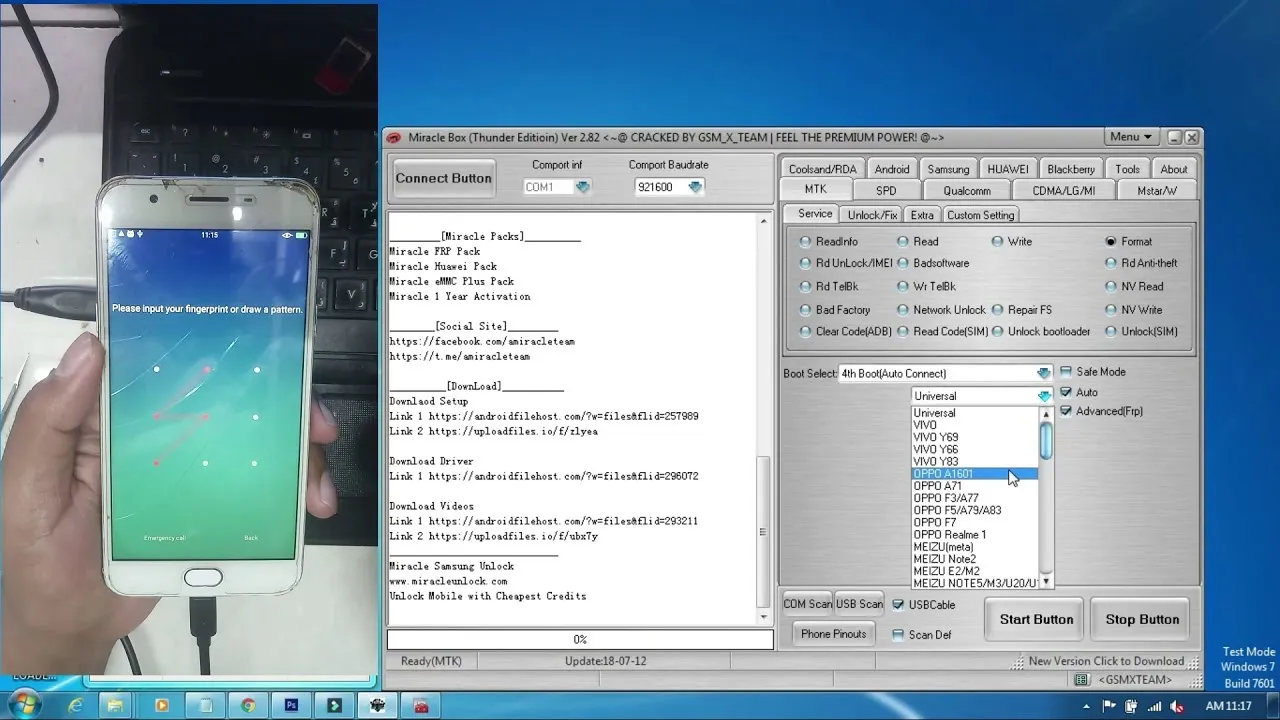Pick OPPO Realme 1 from the list
The height and width of the screenshot is (720, 1280).
(x=975, y=535)
